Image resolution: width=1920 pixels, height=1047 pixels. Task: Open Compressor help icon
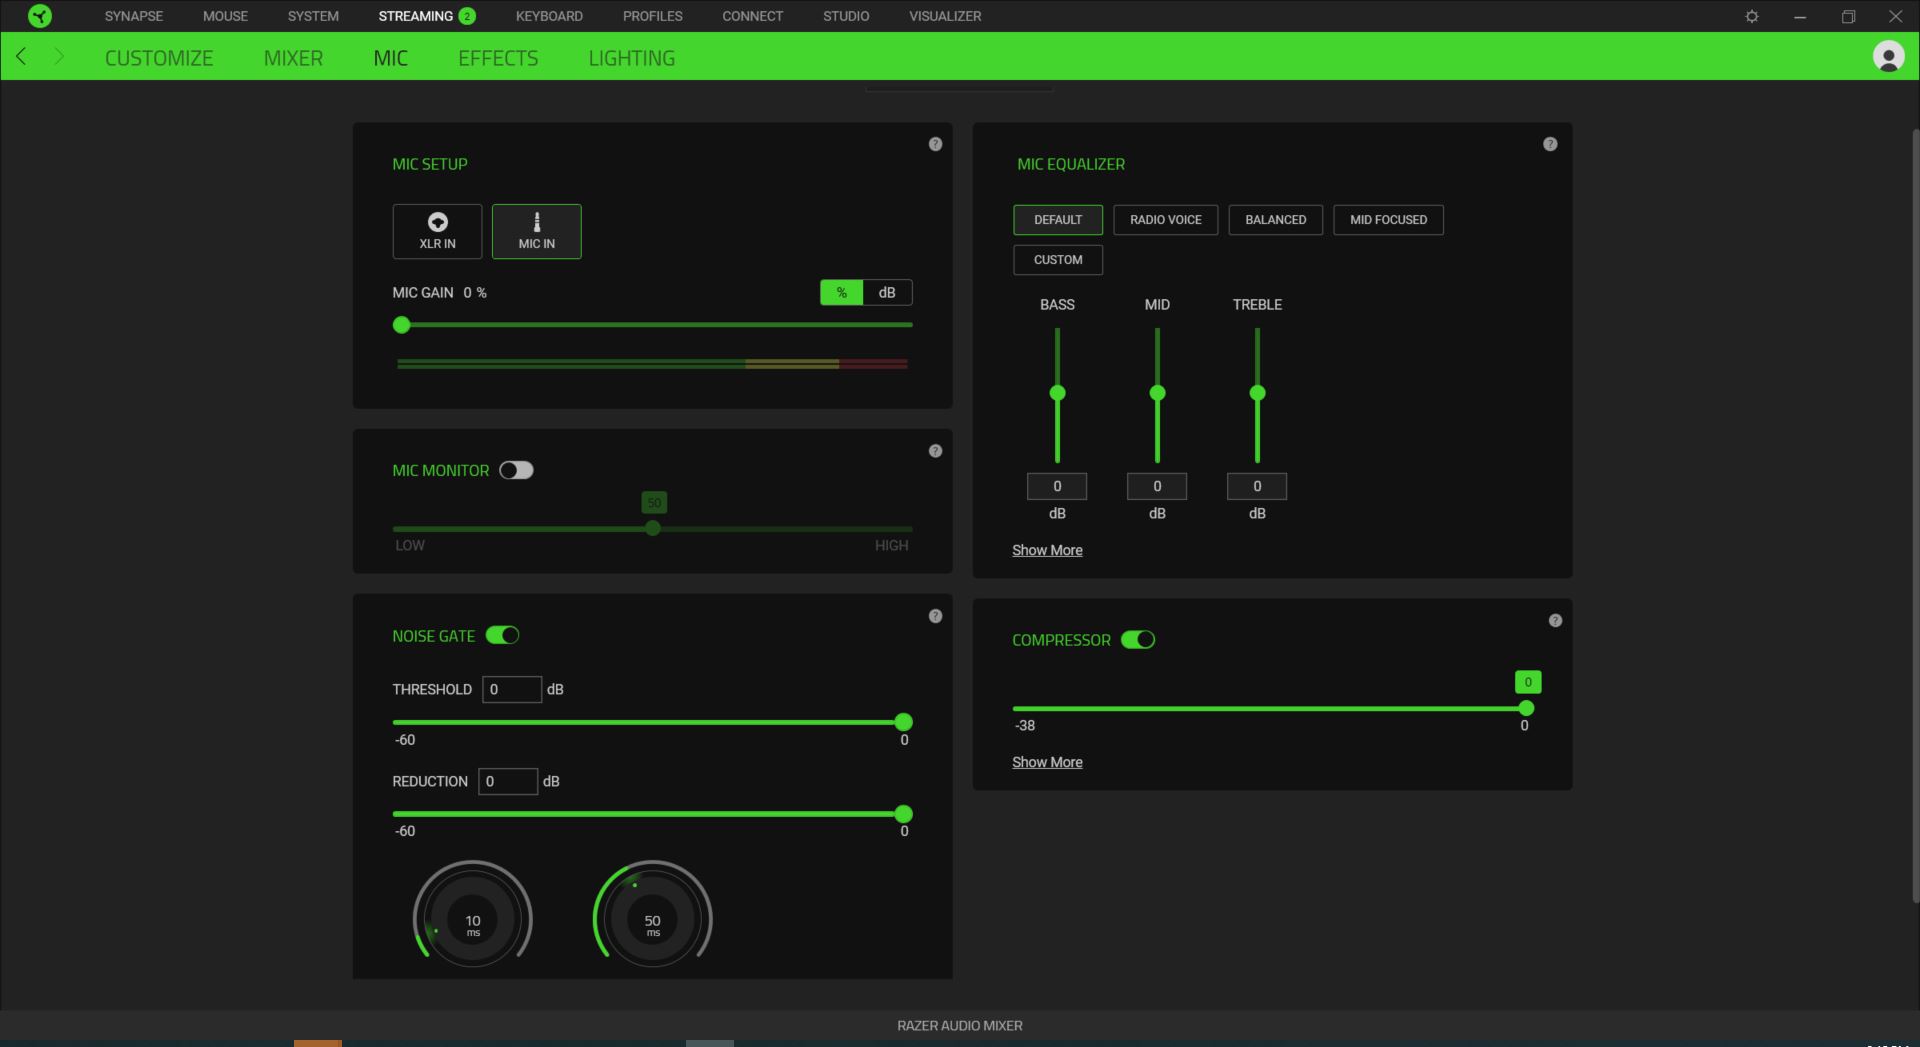pos(1555,621)
